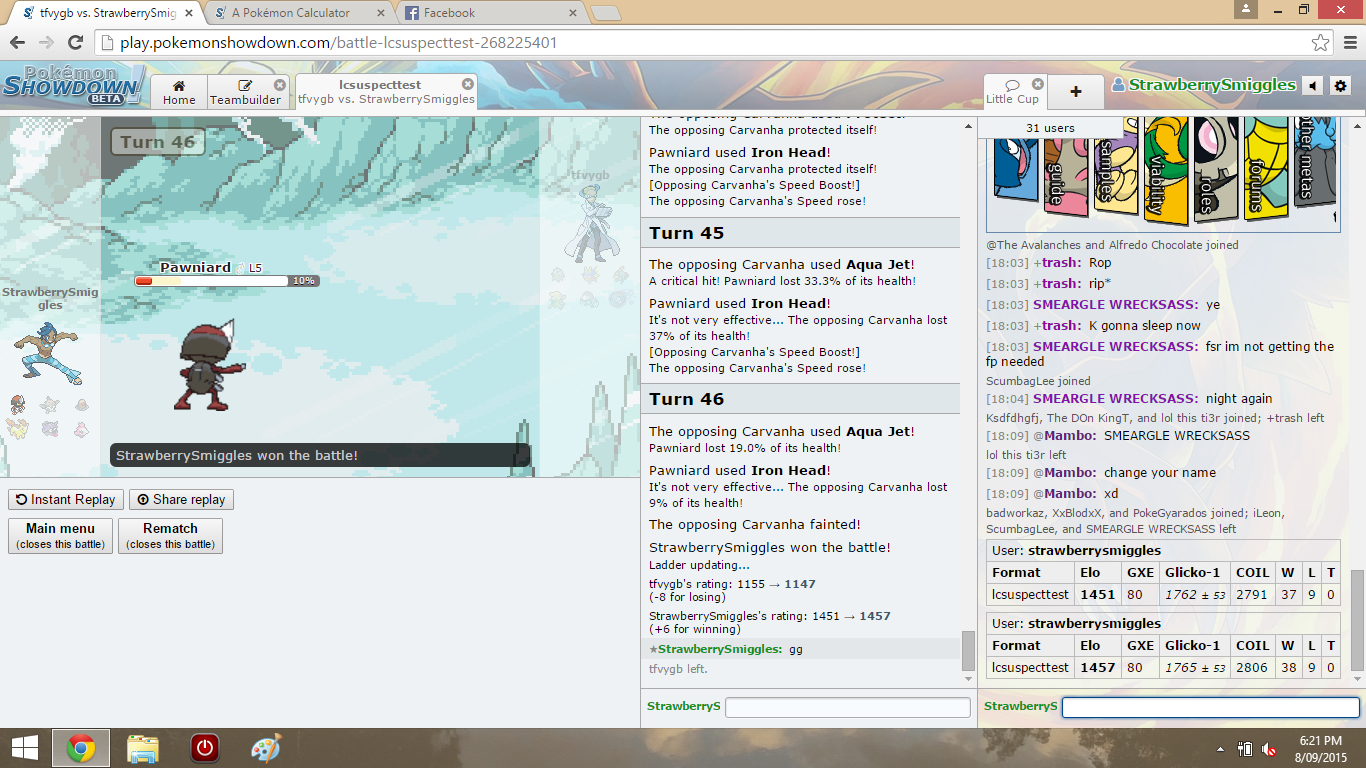Image resolution: width=1366 pixels, height=768 pixels.
Task: Reload the page using the refresh icon
Action: [75, 43]
